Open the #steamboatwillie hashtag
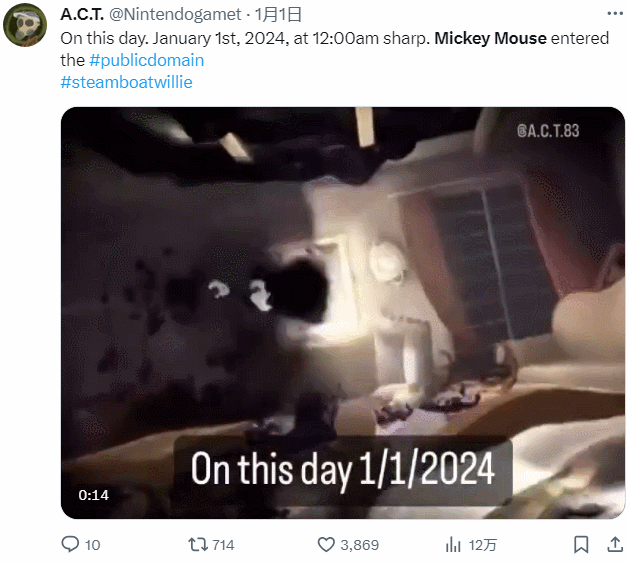This screenshot has height=564, width=629. pos(126,82)
